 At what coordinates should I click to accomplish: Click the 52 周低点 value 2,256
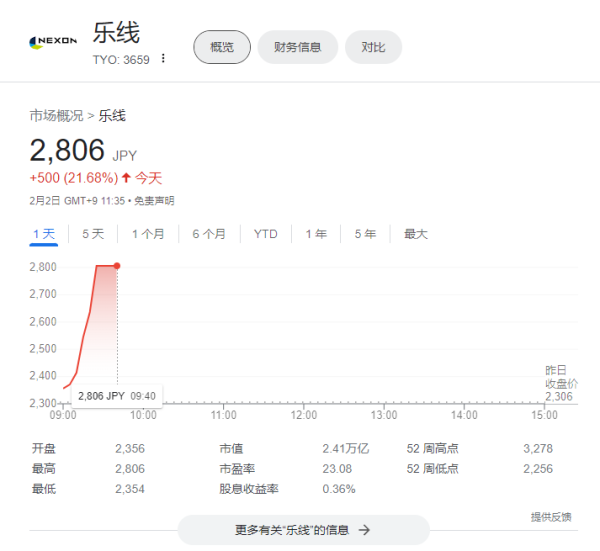(x=538, y=469)
